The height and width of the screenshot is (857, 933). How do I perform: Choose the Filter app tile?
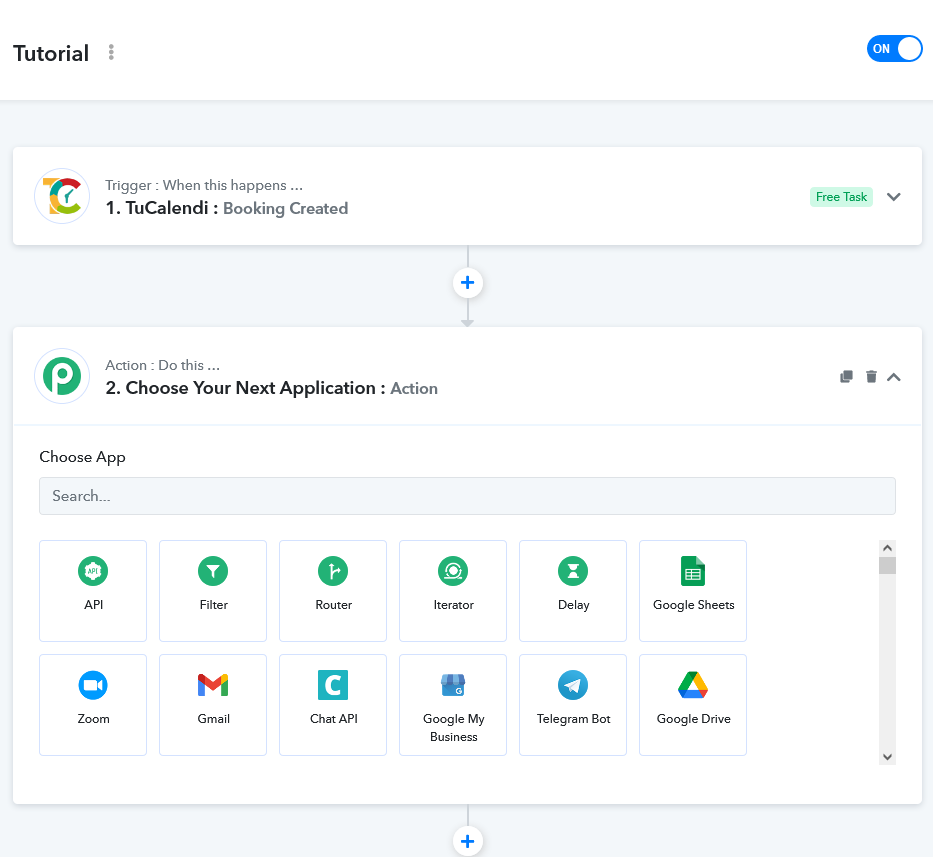tap(213, 590)
